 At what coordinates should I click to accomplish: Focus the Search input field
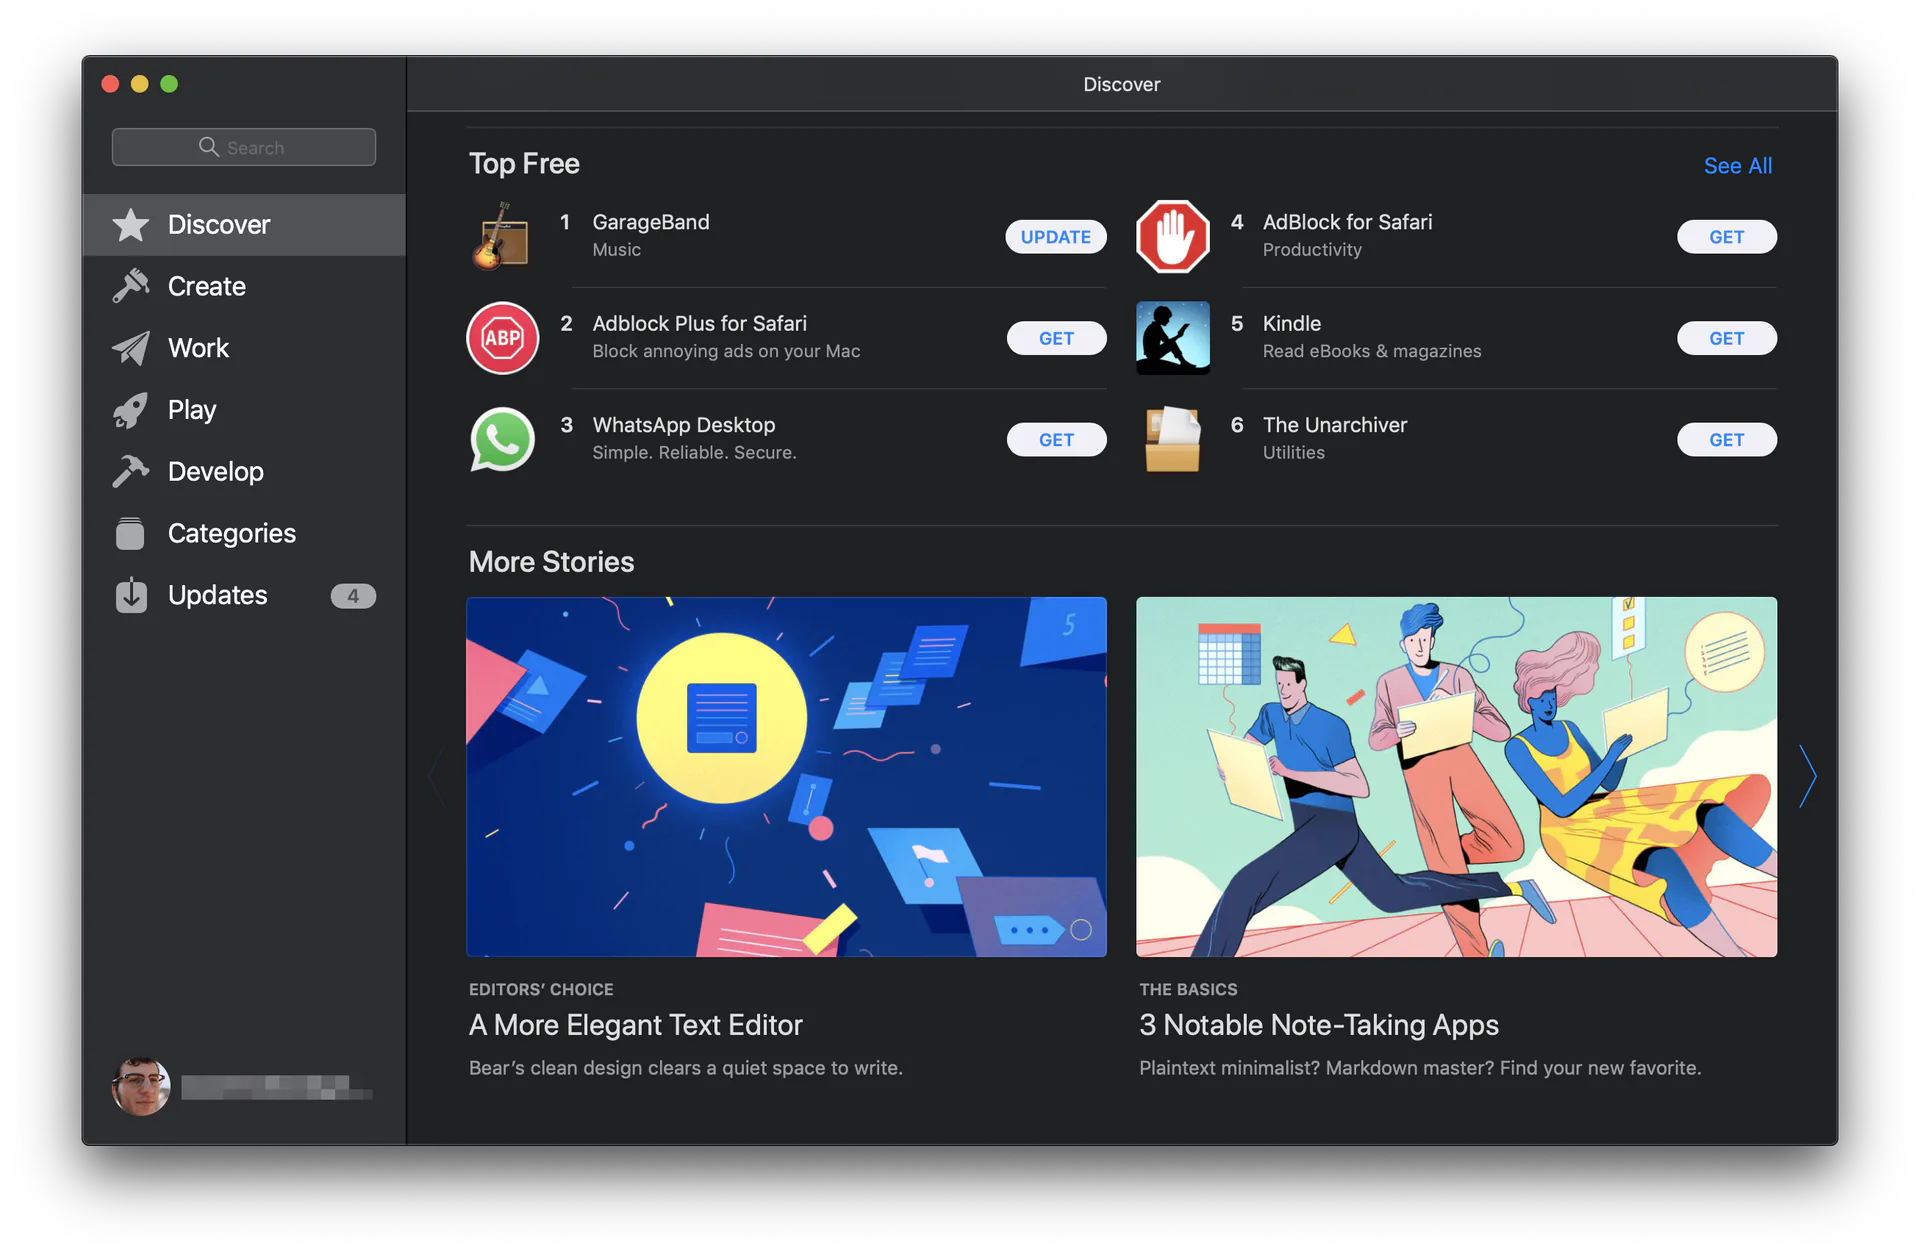click(x=244, y=147)
